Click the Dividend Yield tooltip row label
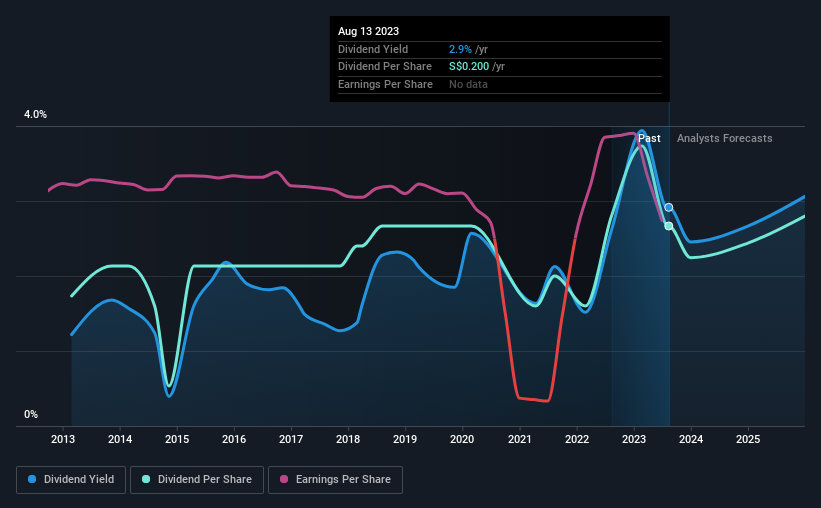Image resolution: width=821 pixels, height=508 pixels. [373, 49]
